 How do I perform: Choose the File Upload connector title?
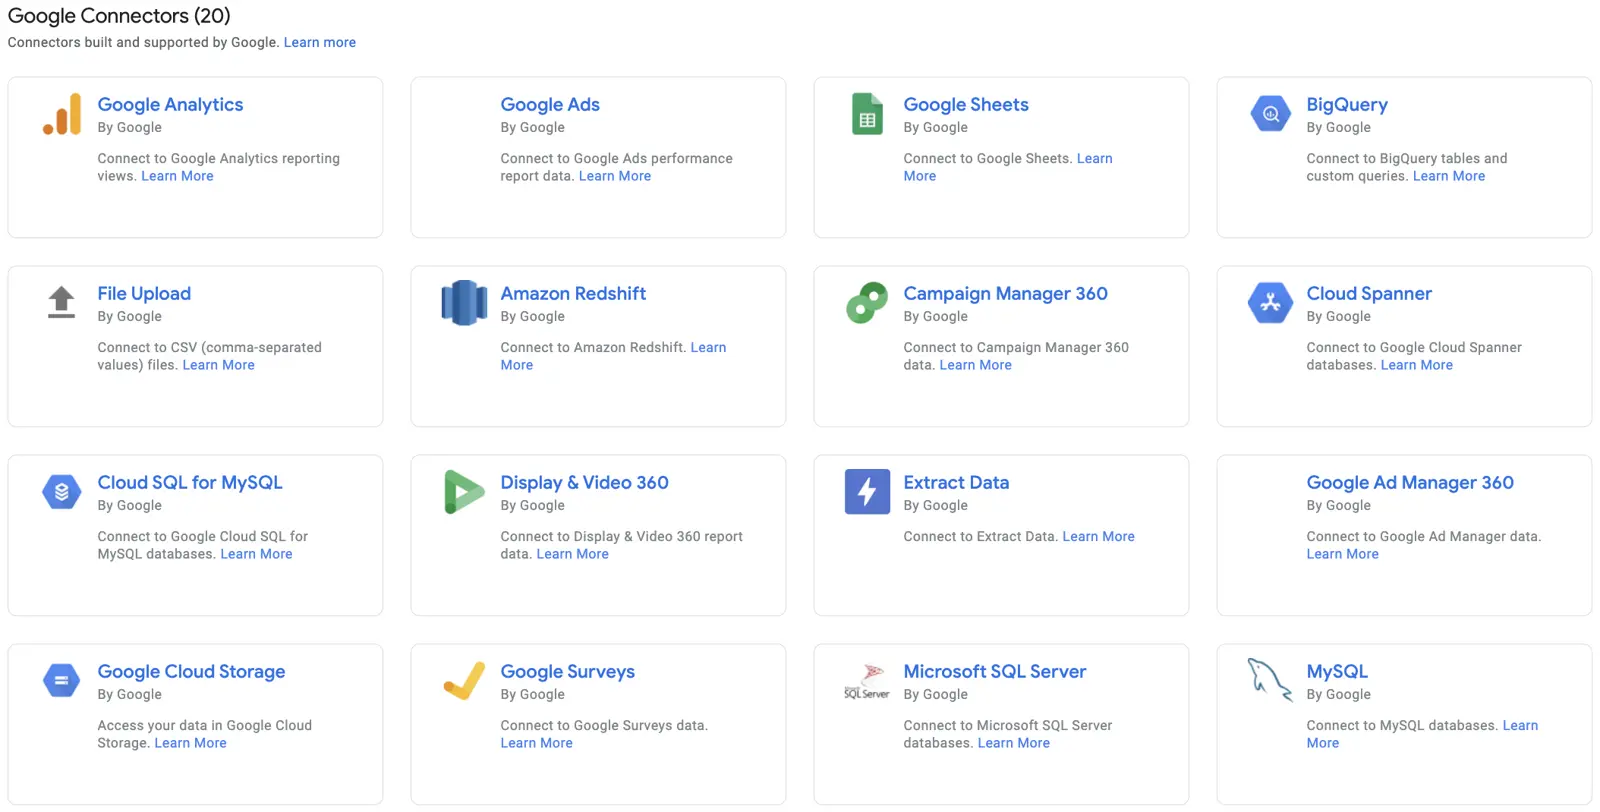click(x=144, y=294)
